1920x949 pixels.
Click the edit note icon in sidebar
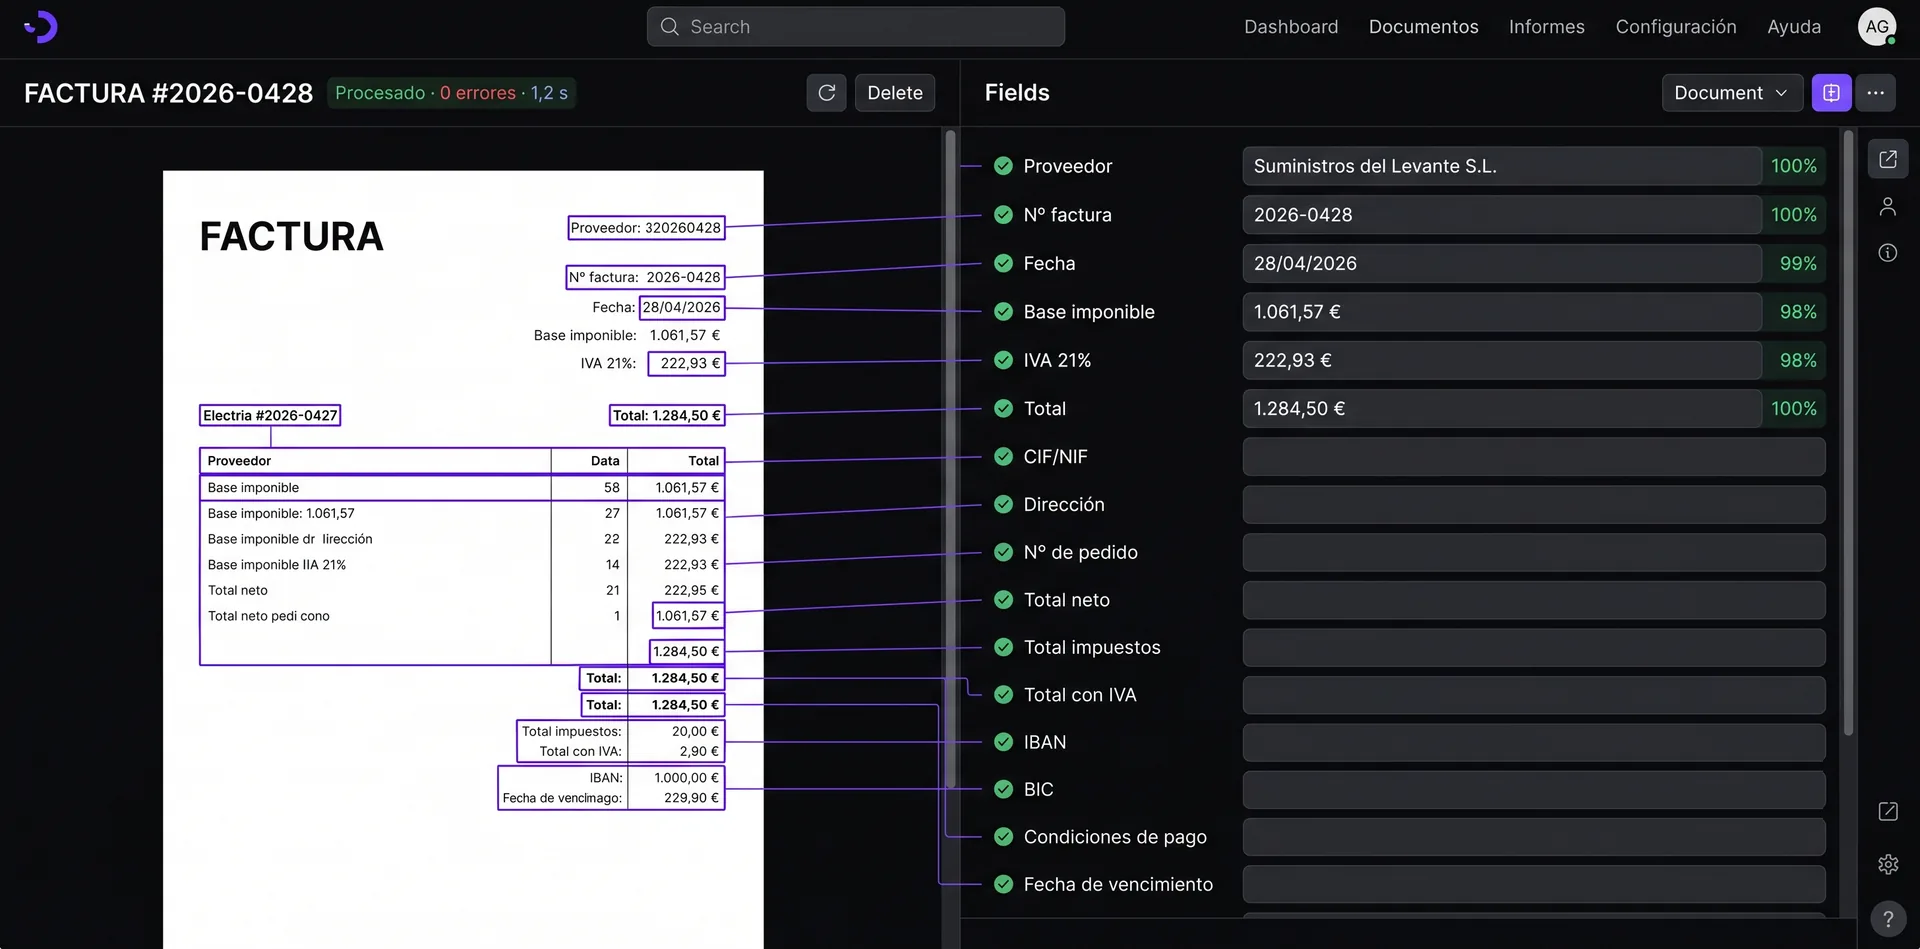[x=1888, y=811]
